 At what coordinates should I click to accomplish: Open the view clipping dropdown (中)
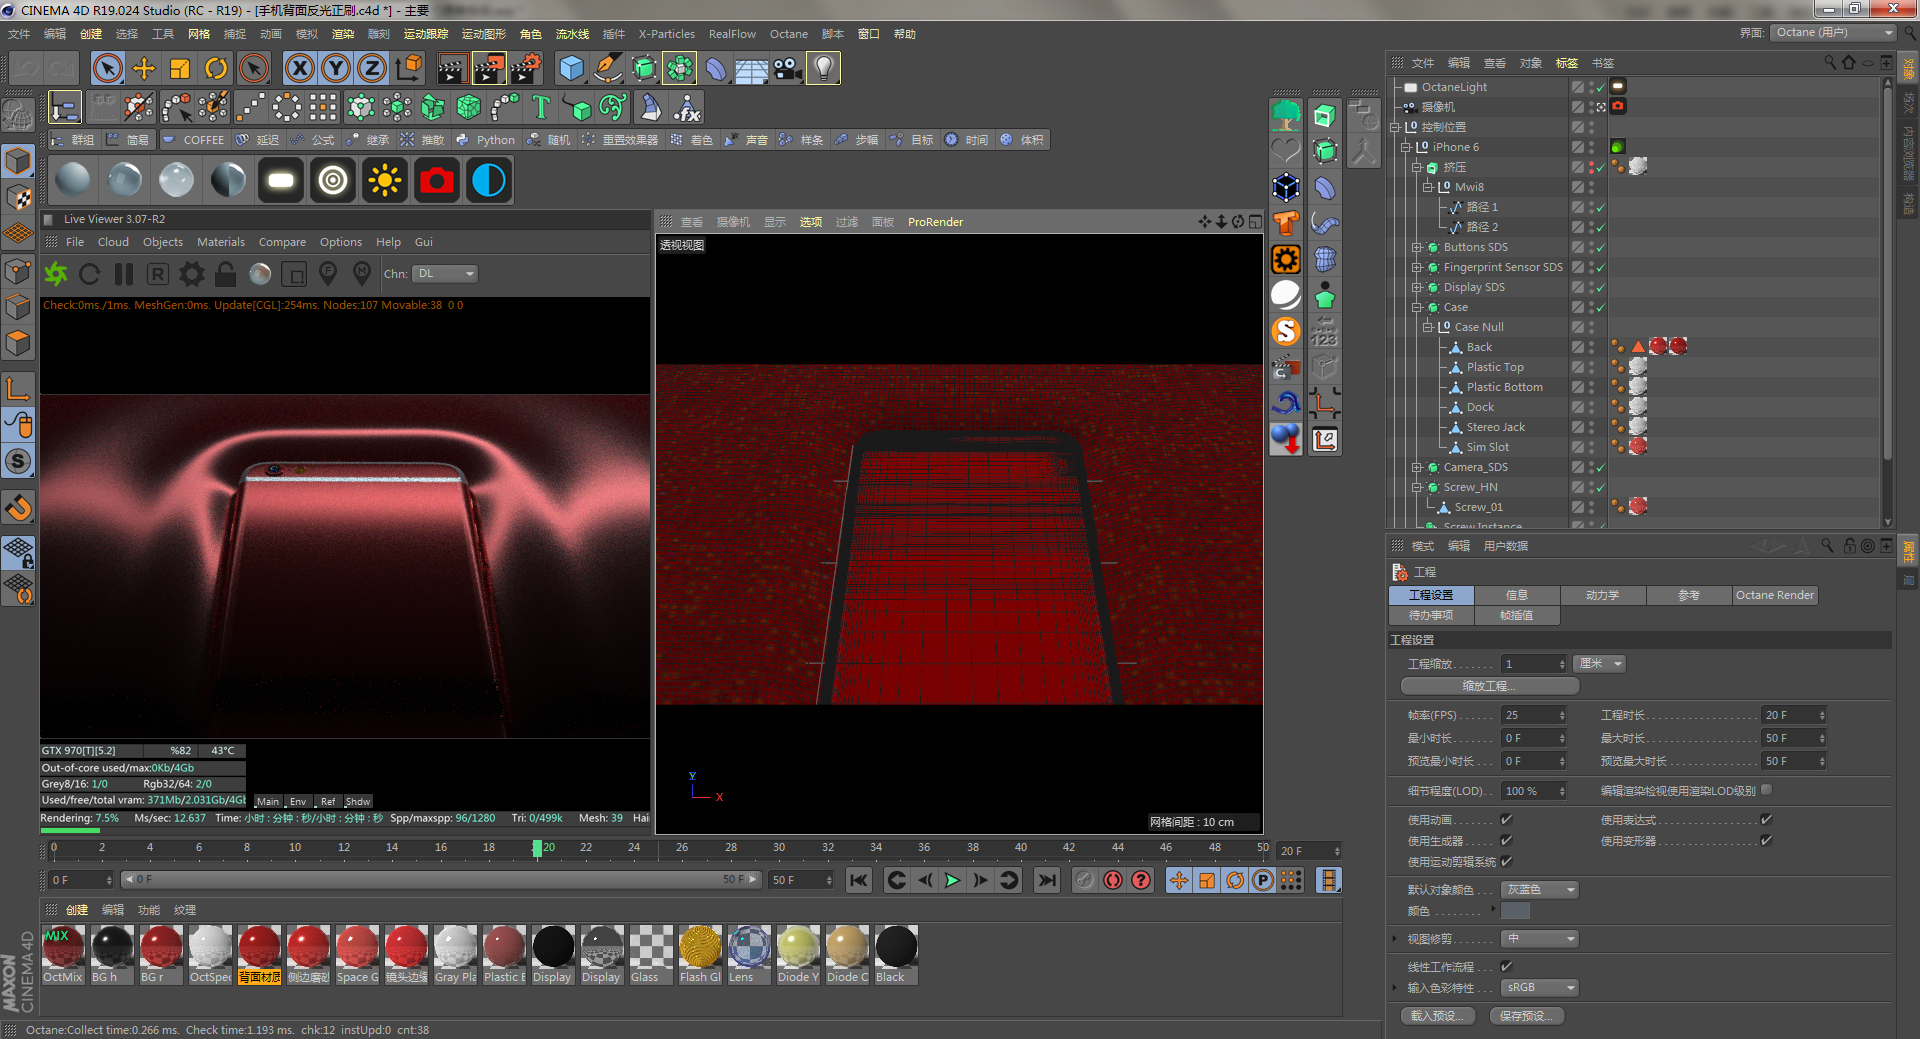[x=1539, y=939]
